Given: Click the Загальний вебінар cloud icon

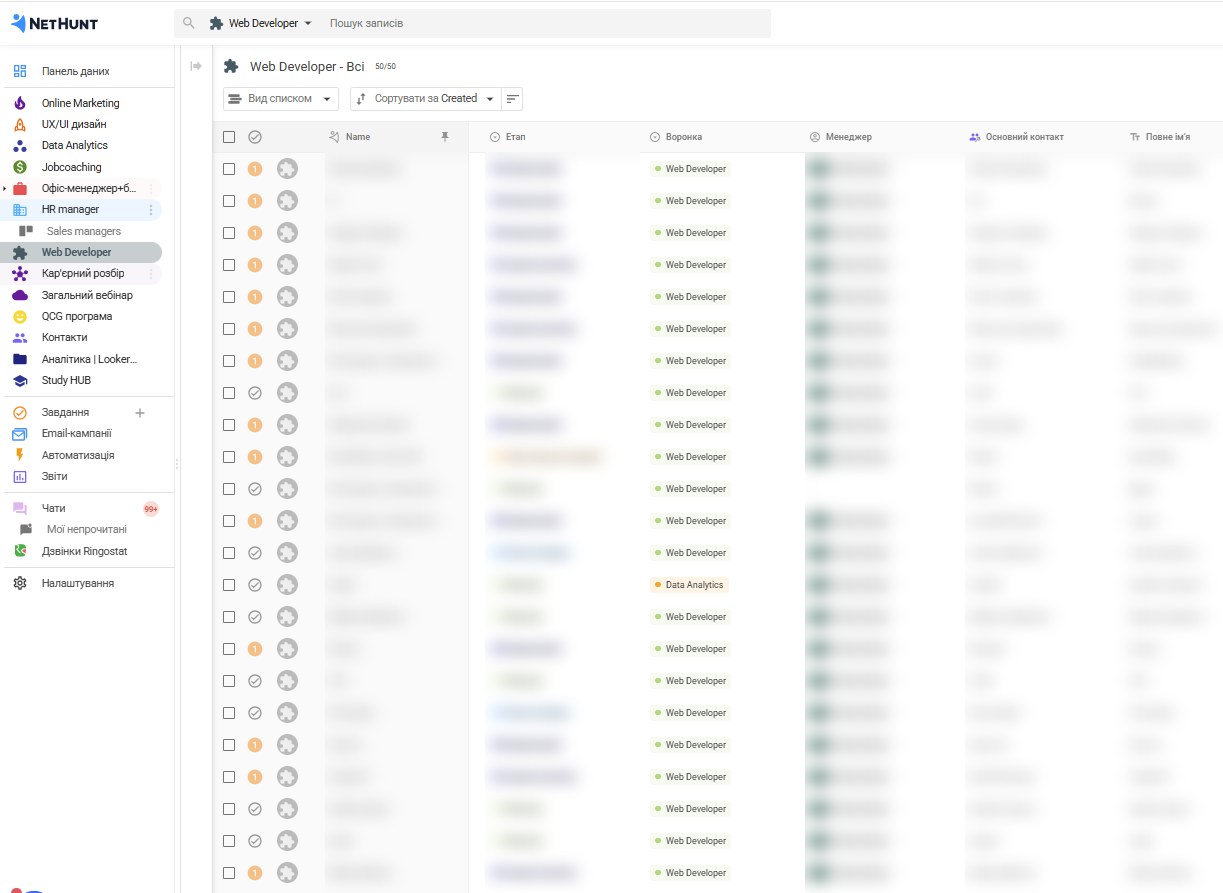Looking at the screenshot, I should [20, 295].
